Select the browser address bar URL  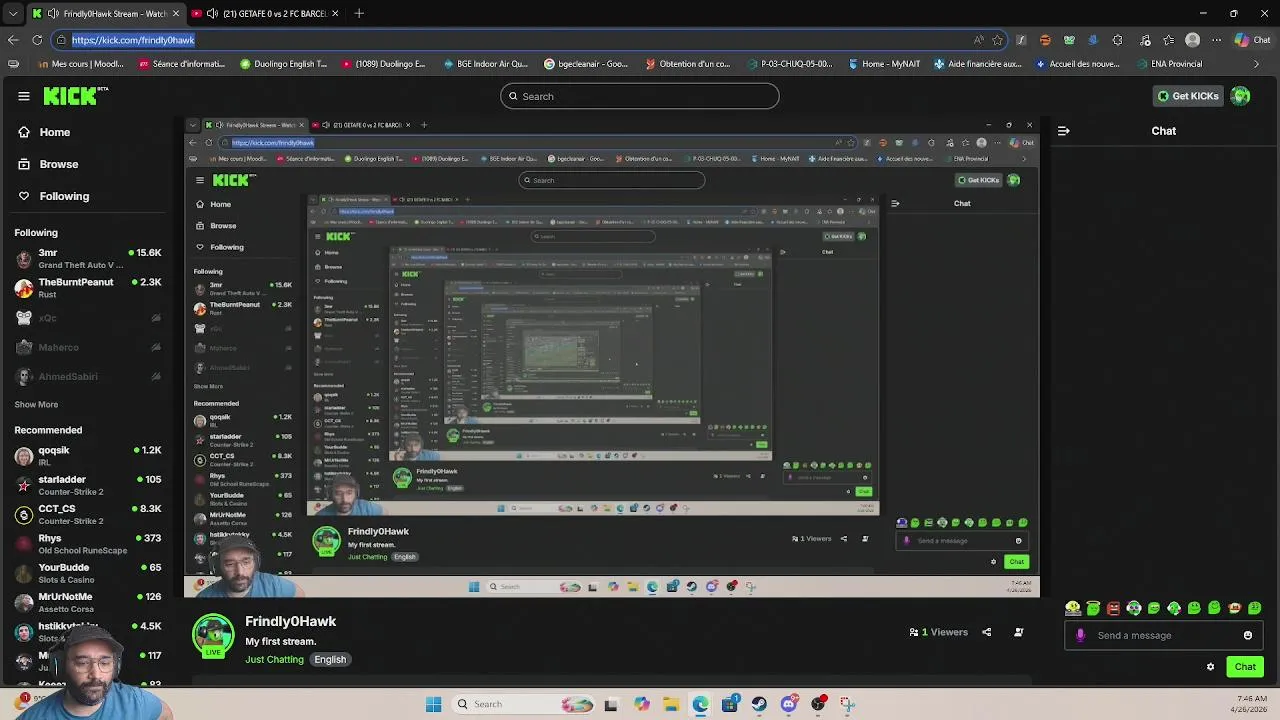click(x=133, y=40)
